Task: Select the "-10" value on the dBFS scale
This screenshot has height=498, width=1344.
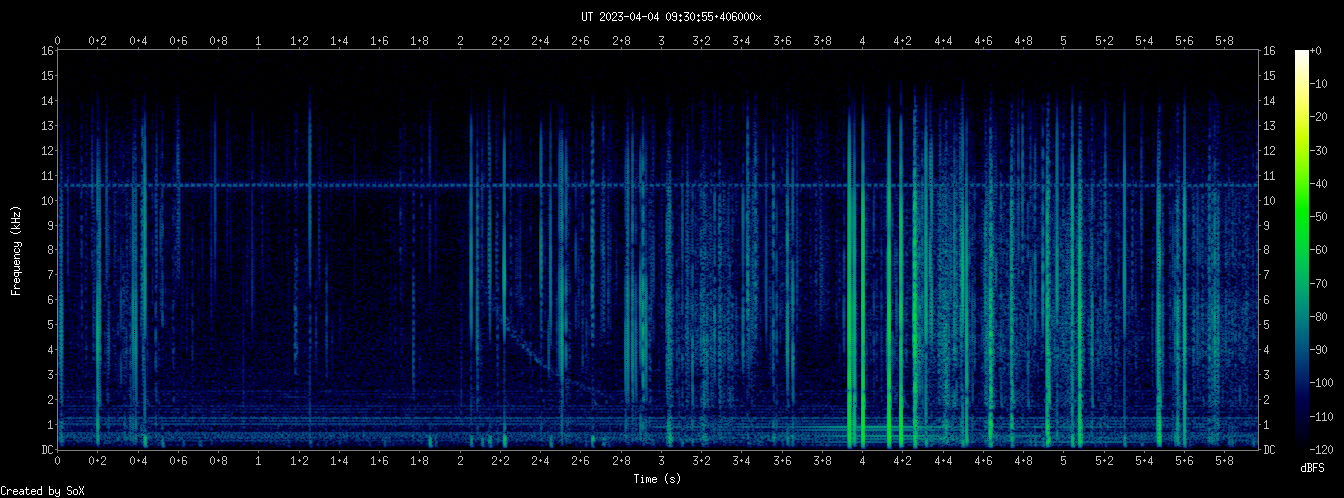Action: [1321, 85]
